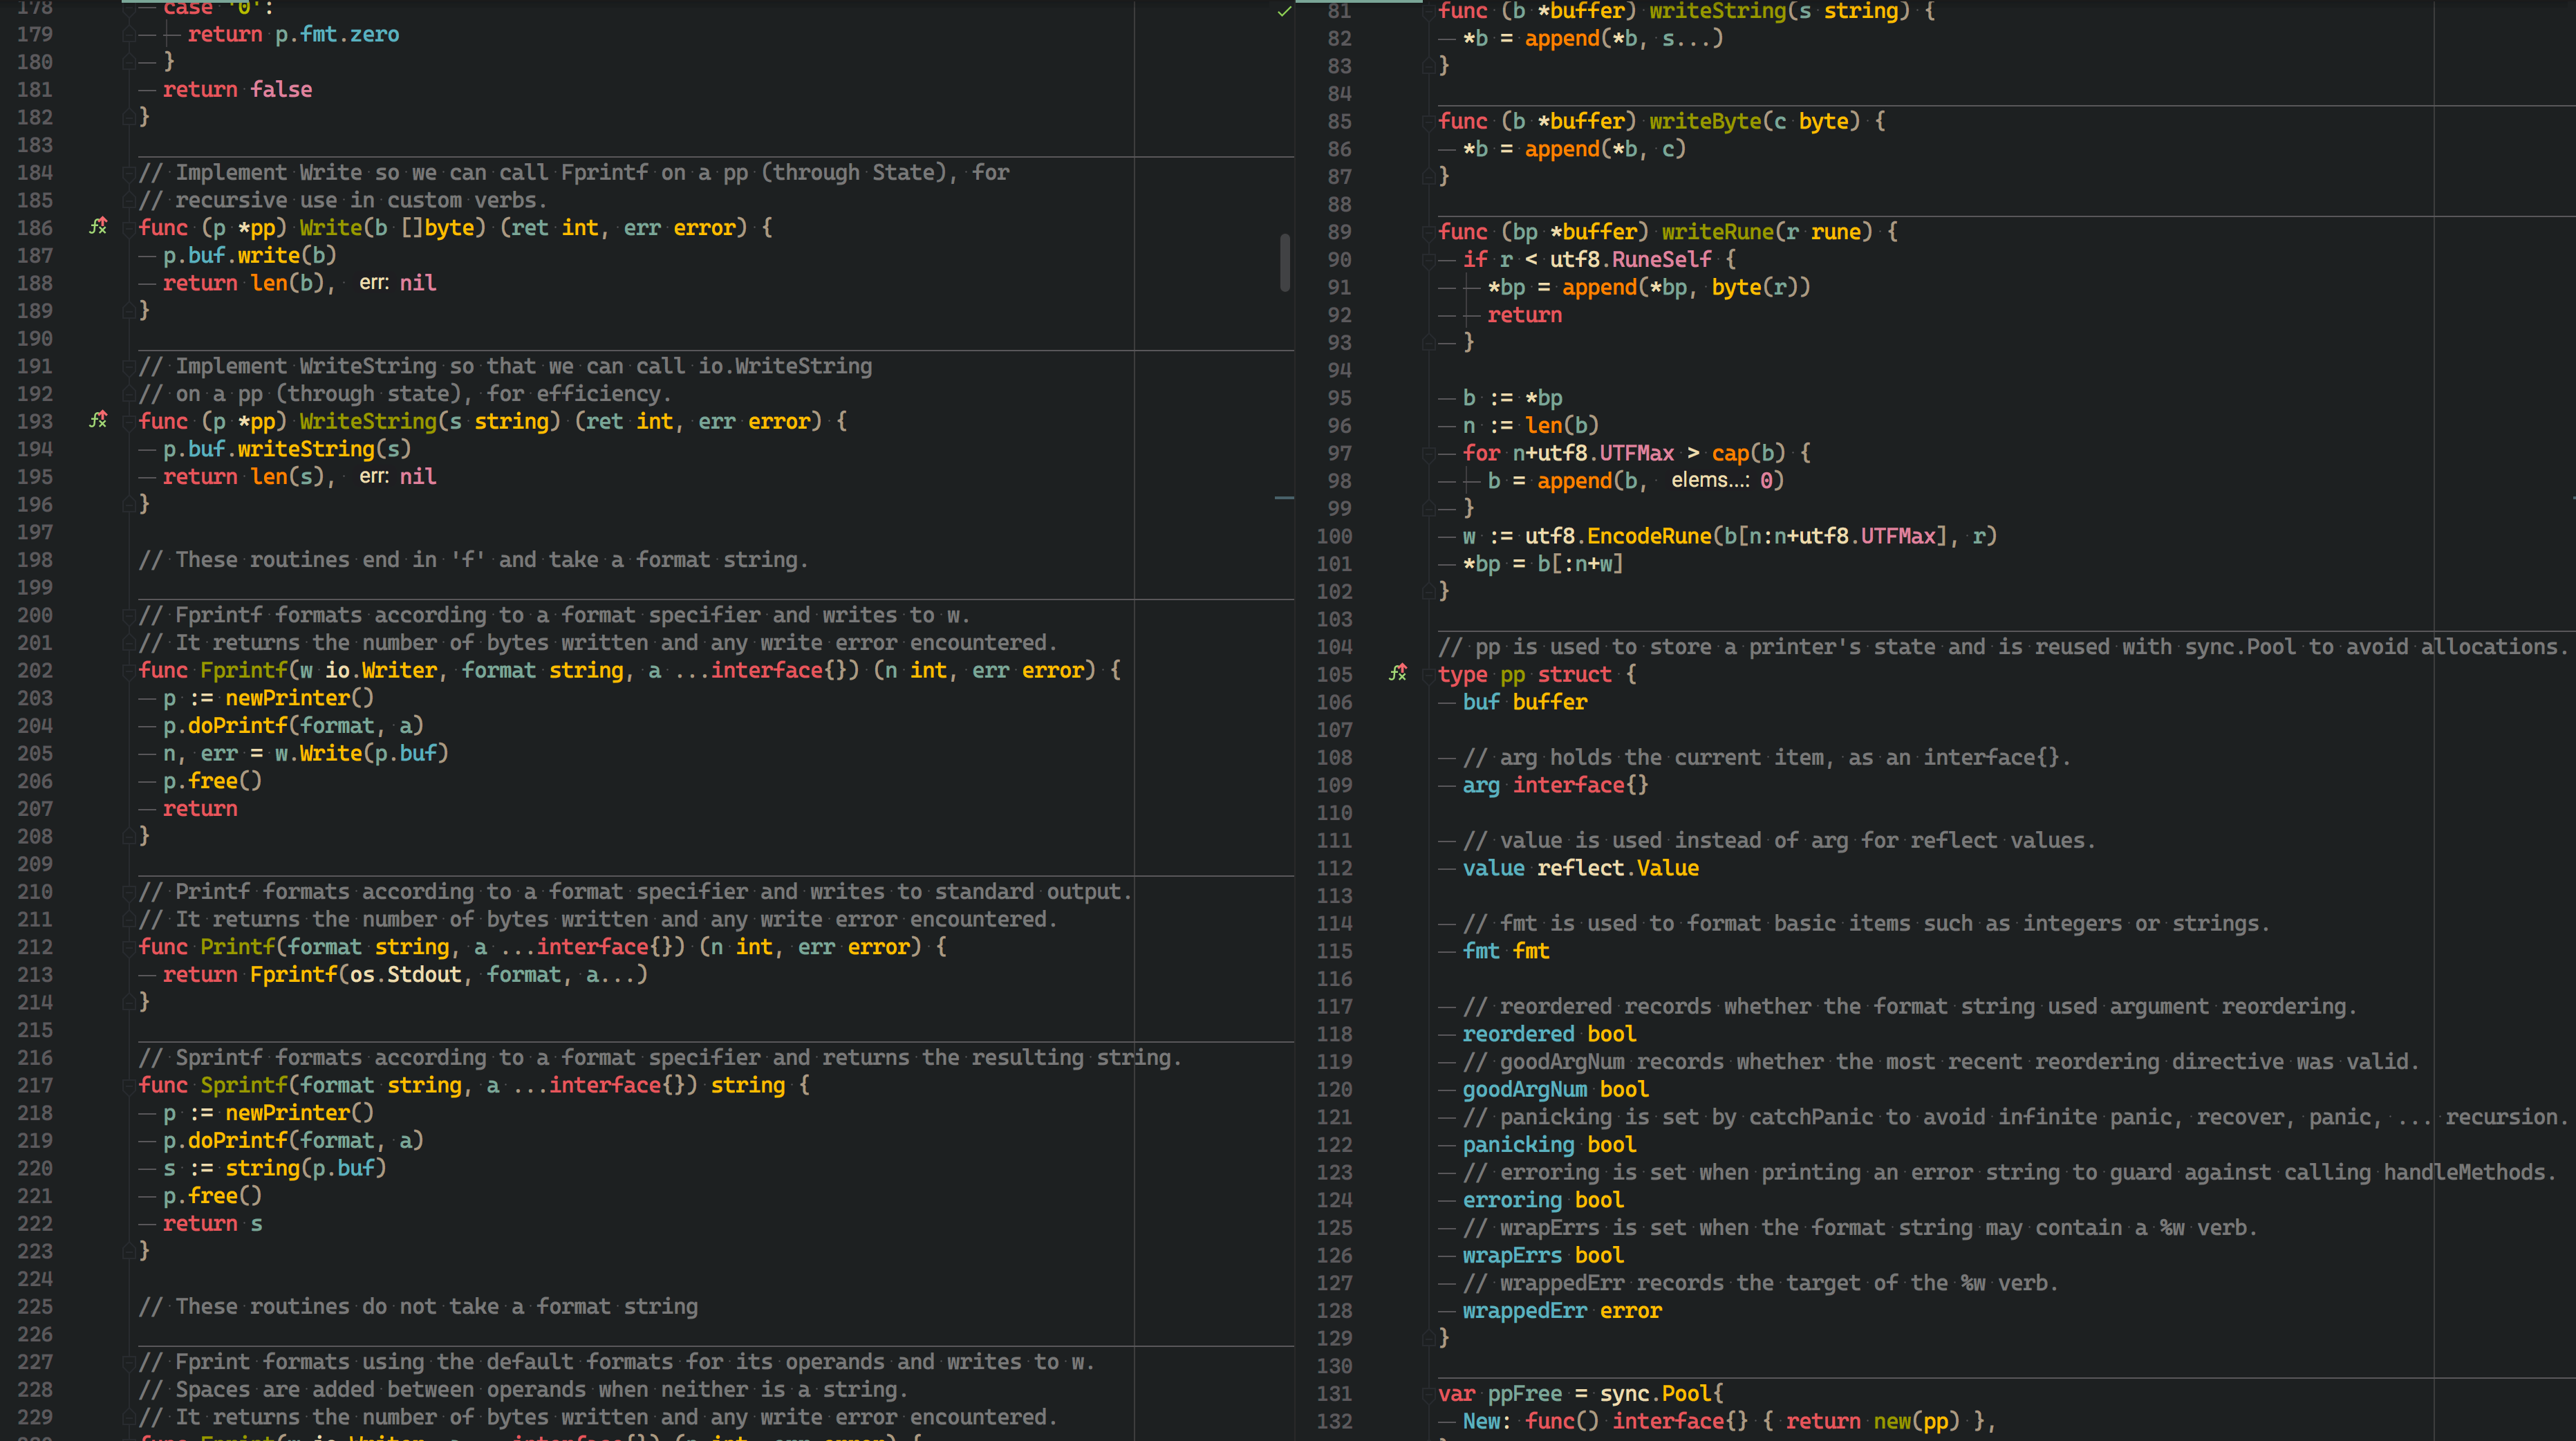Fold the ppFree var block at line 131
This screenshot has height=1441, width=2576.
[1429, 1394]
